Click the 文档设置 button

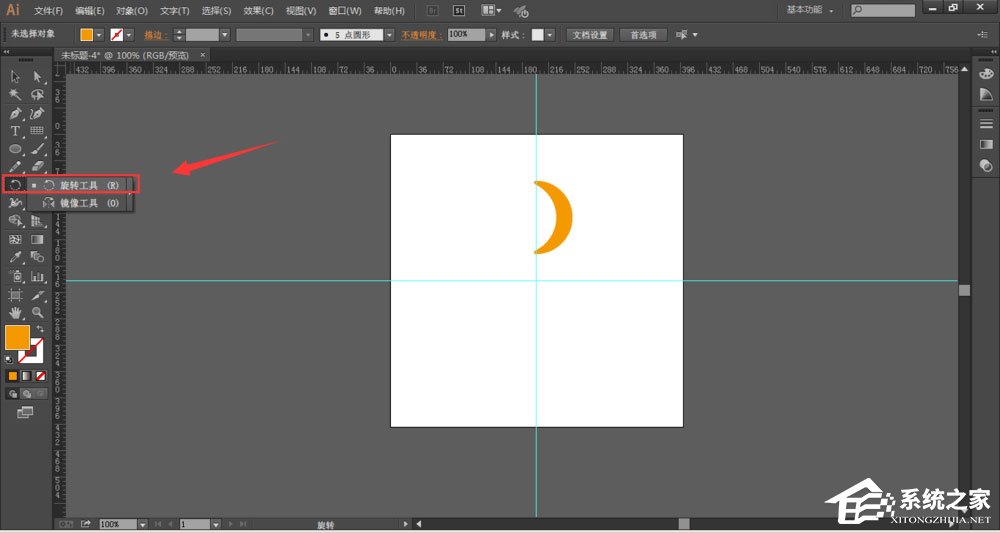589,34
